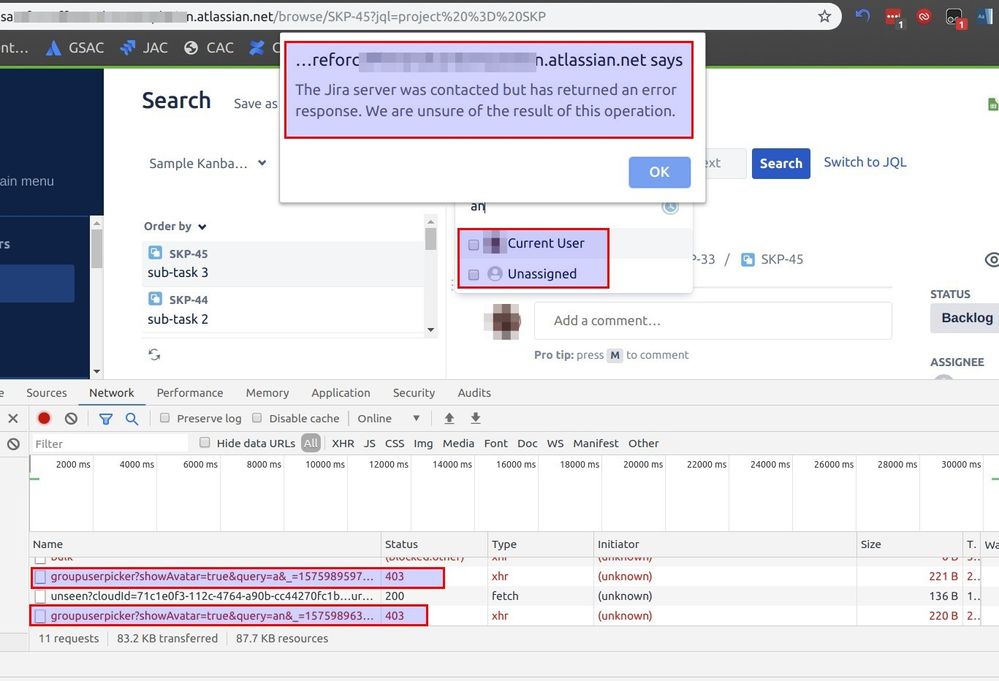Click the Unassigned avatar icon
This screenshot has width=999, height=681.
(495, 274)
